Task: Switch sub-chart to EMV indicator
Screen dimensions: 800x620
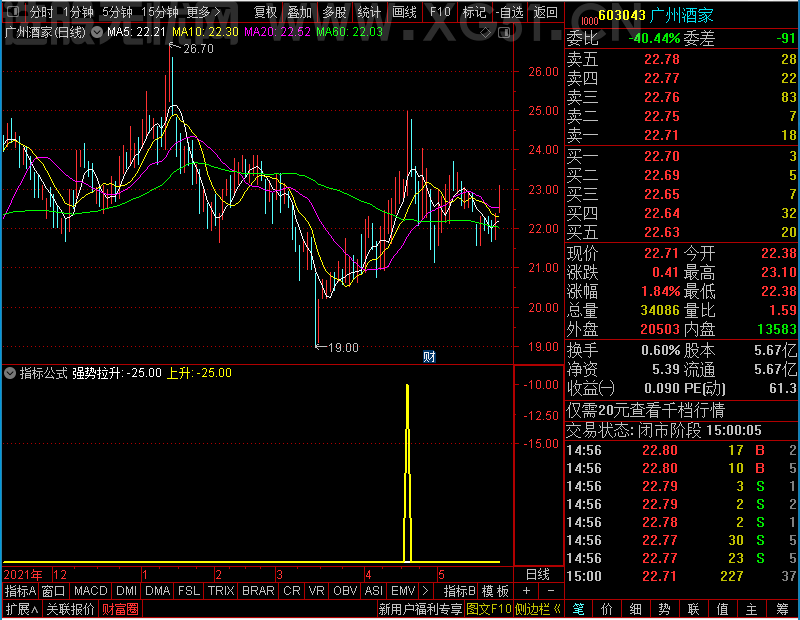Action: click(403, 591)
